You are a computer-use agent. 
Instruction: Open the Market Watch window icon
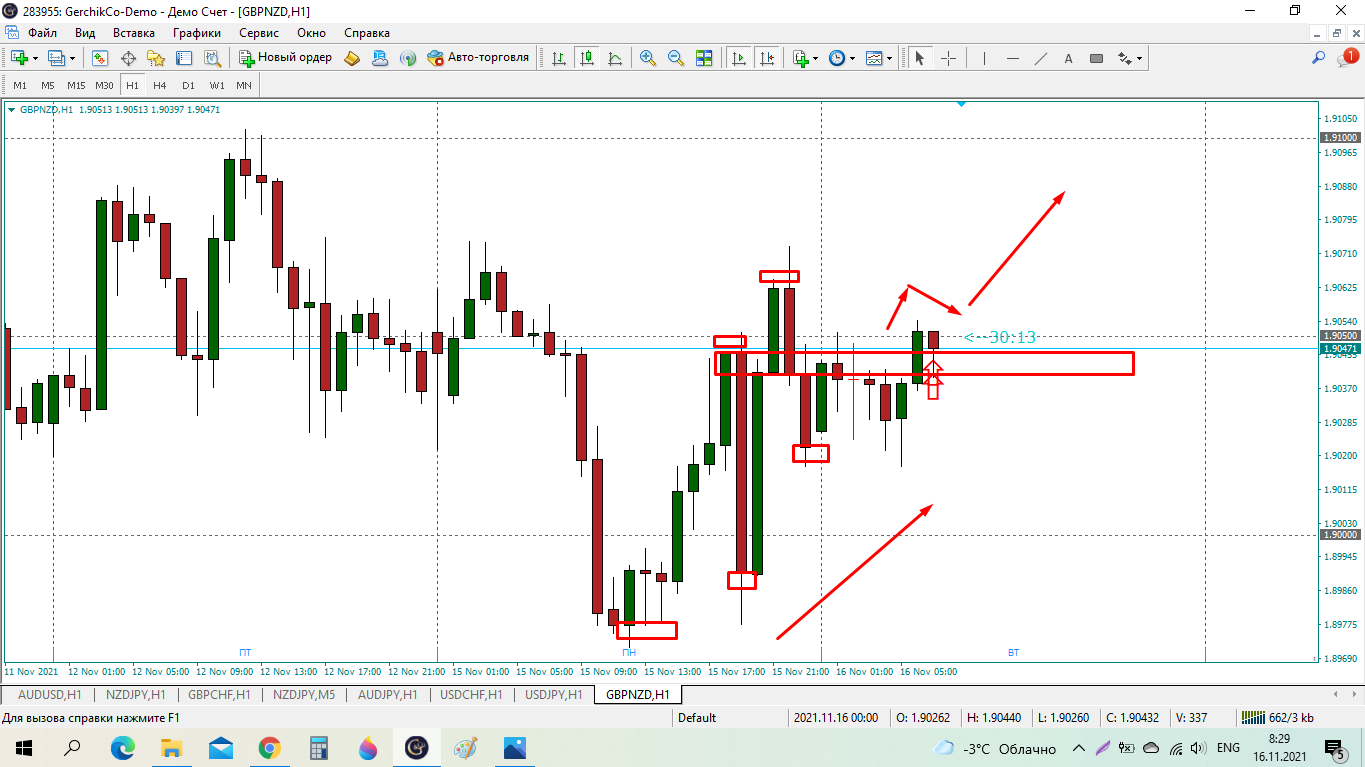(100, 58)
